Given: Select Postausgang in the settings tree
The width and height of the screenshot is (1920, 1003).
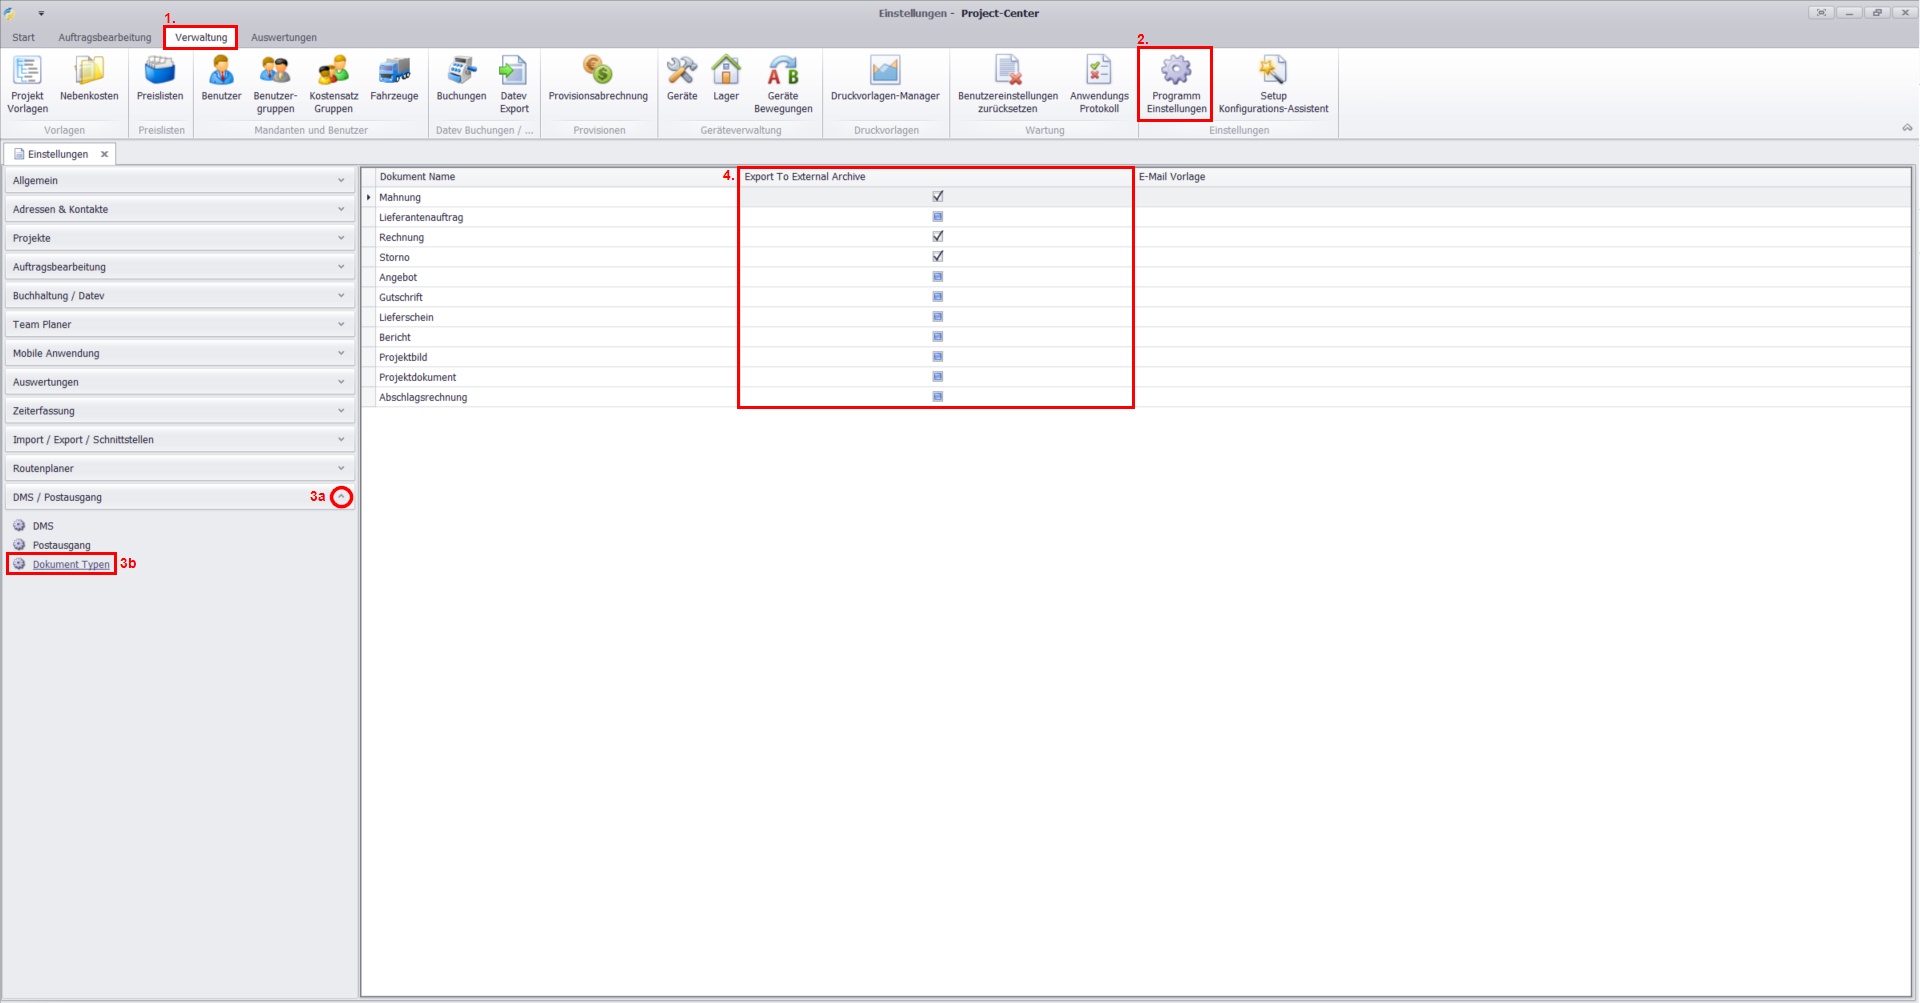Looking at the screenshot, I should click(61, 546).
